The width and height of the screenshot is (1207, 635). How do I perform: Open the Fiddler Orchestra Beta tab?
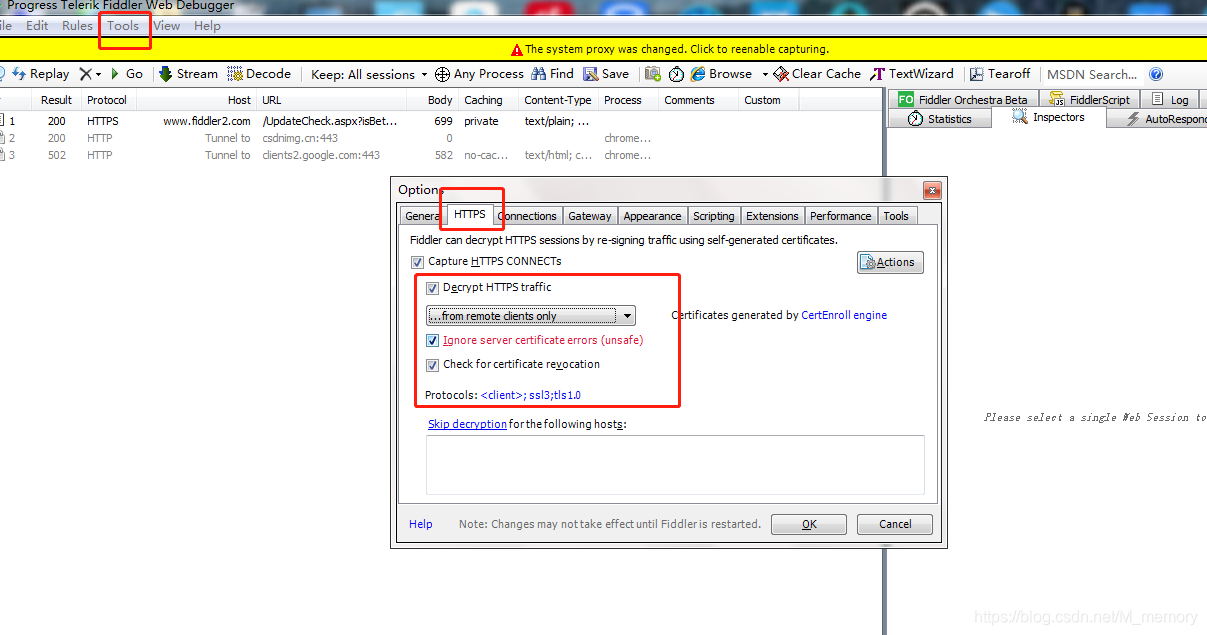point(962,99)
